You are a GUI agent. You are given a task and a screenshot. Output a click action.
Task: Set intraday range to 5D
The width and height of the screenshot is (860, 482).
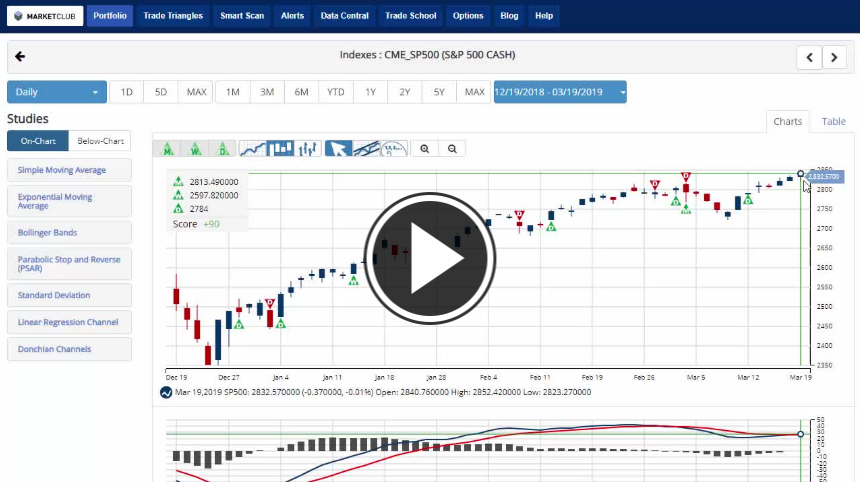pos(161,92)
